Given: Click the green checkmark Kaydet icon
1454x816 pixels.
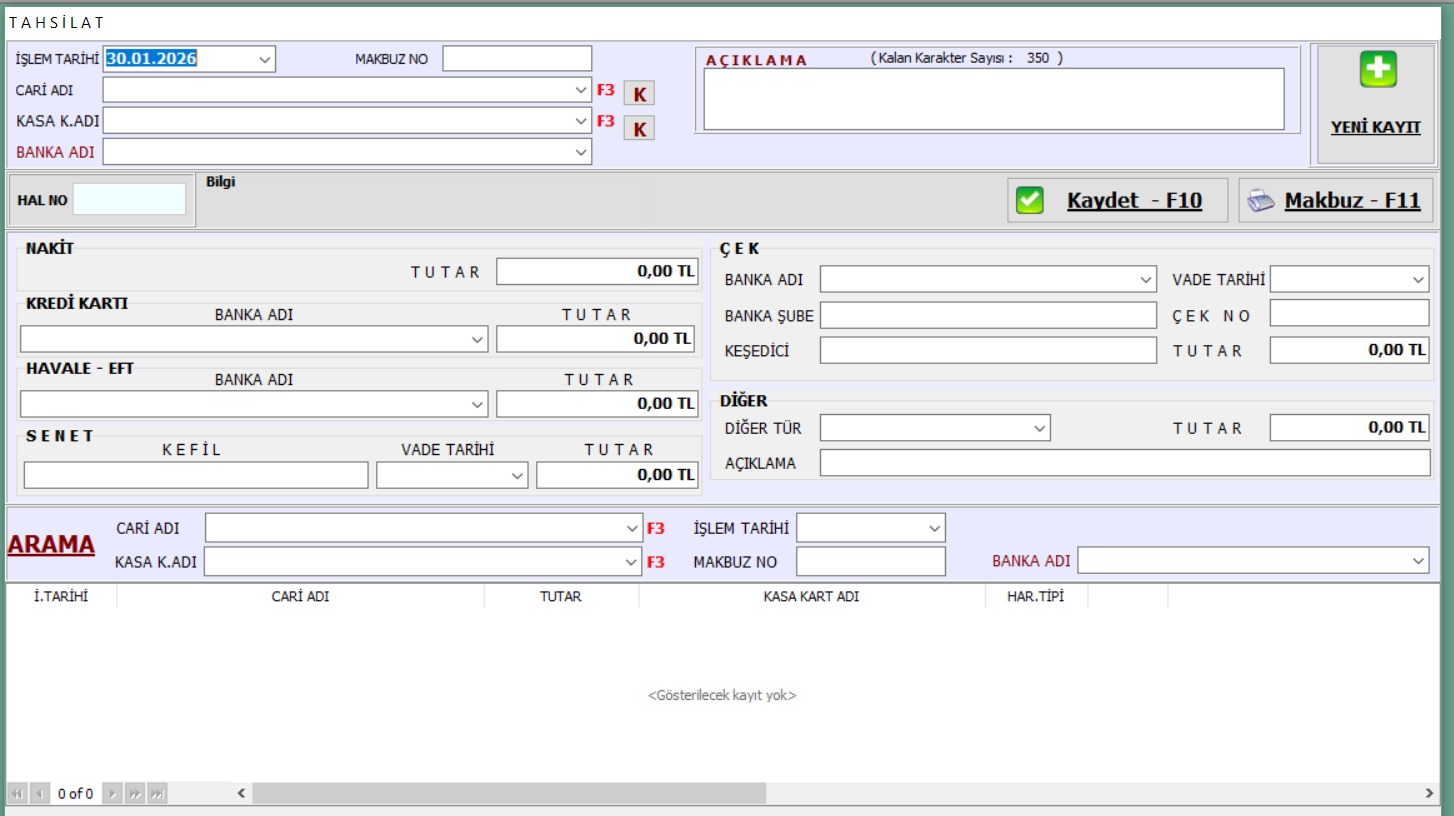Looking at the screenshot, I should 1029,200.
